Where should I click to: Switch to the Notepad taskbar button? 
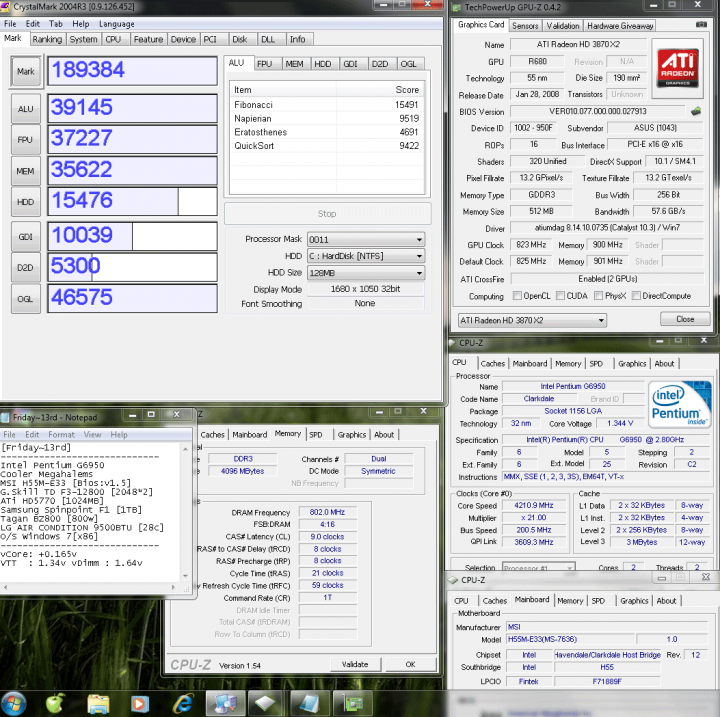point(309,704)
